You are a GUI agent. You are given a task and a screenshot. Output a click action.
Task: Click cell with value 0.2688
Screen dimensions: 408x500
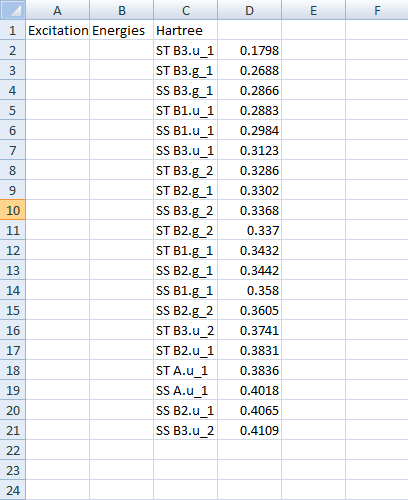249,70
